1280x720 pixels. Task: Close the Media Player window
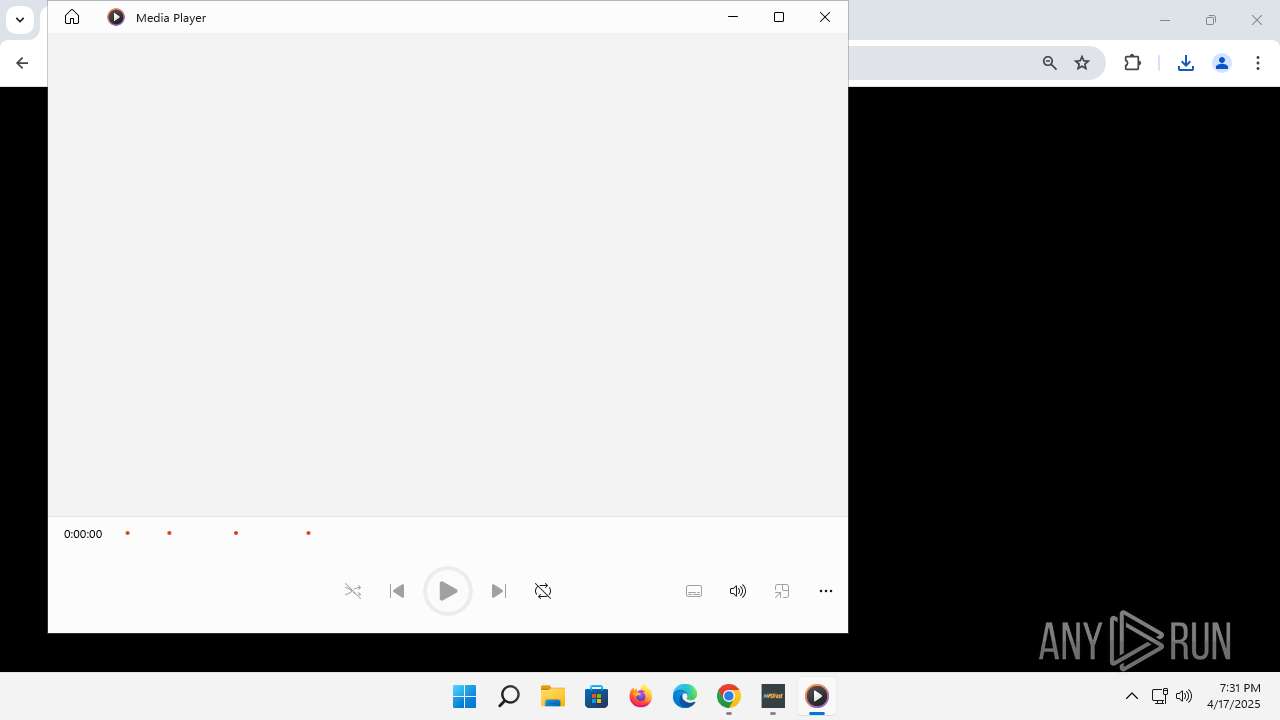825,17
